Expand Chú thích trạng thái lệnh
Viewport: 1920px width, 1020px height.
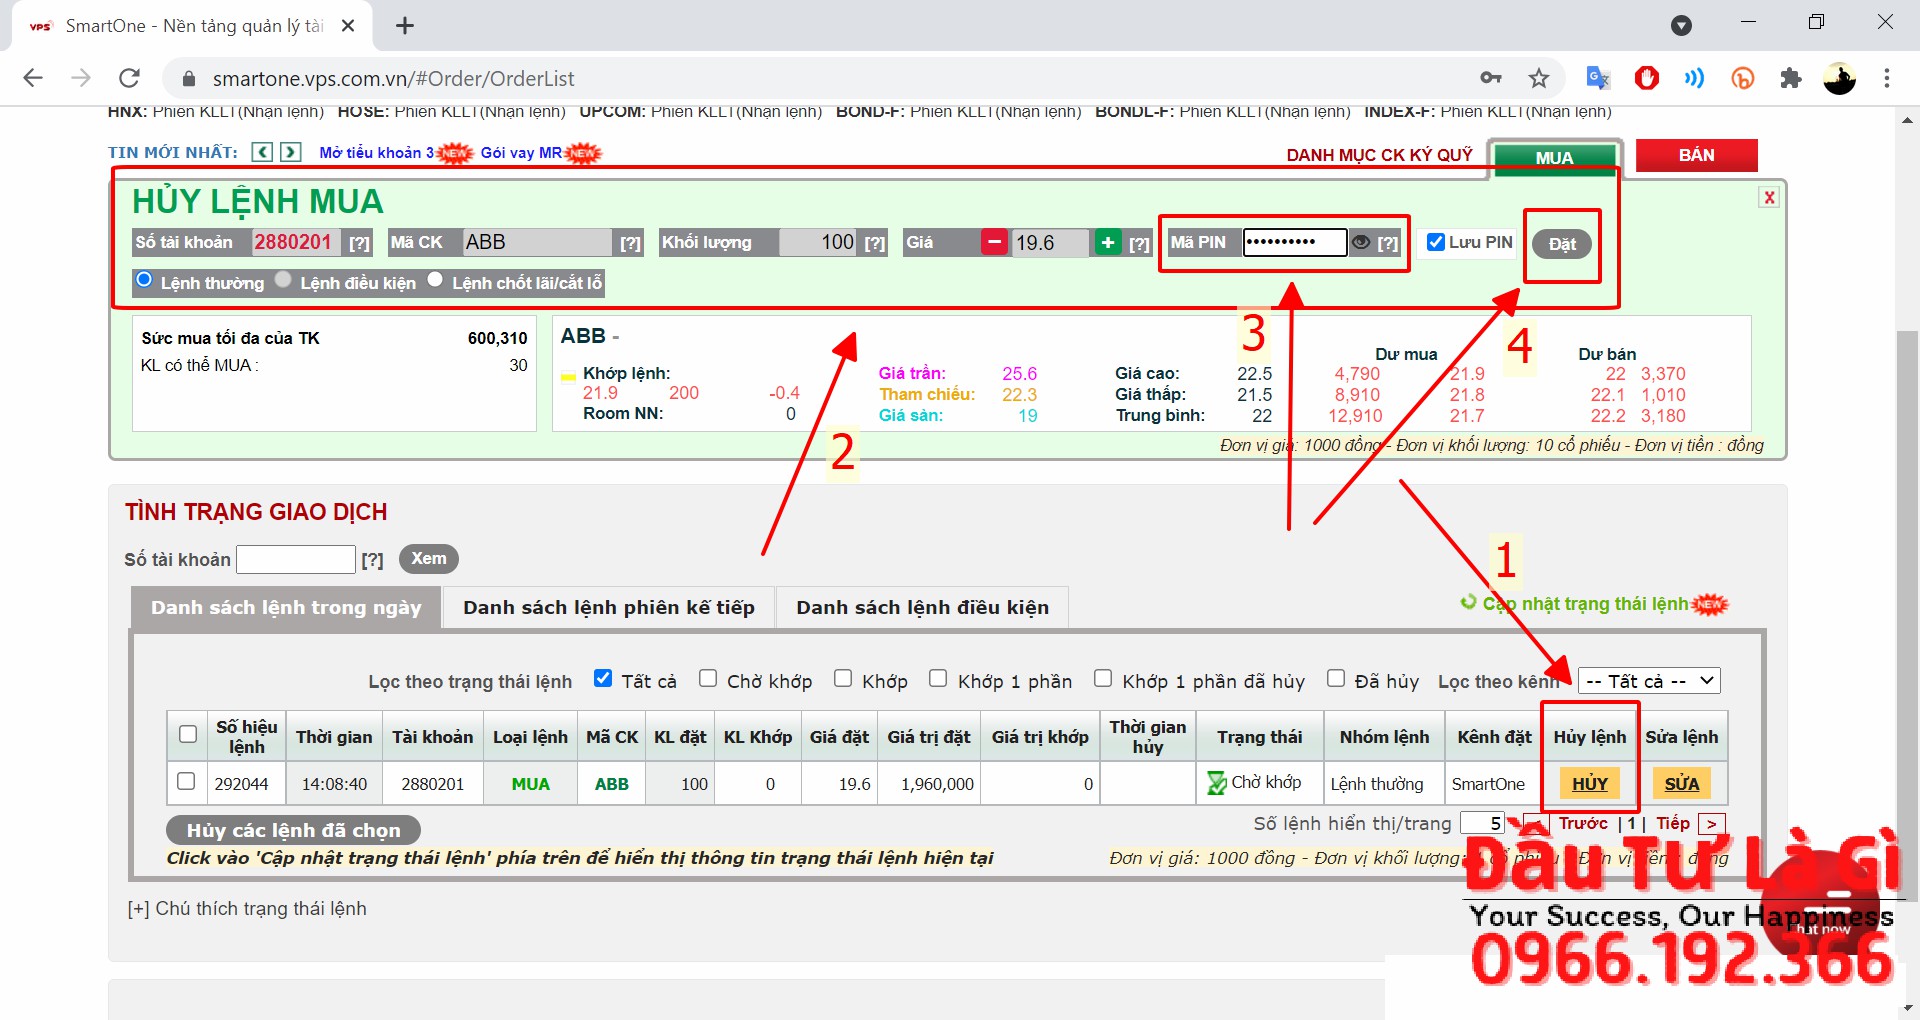point(247,908)
